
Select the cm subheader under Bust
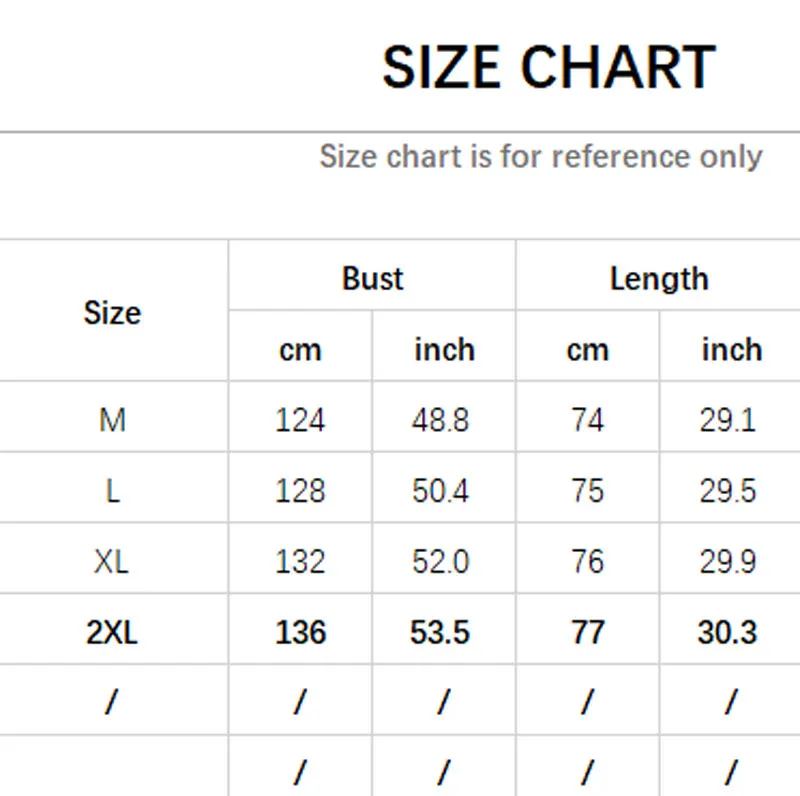tap(300, 351)
